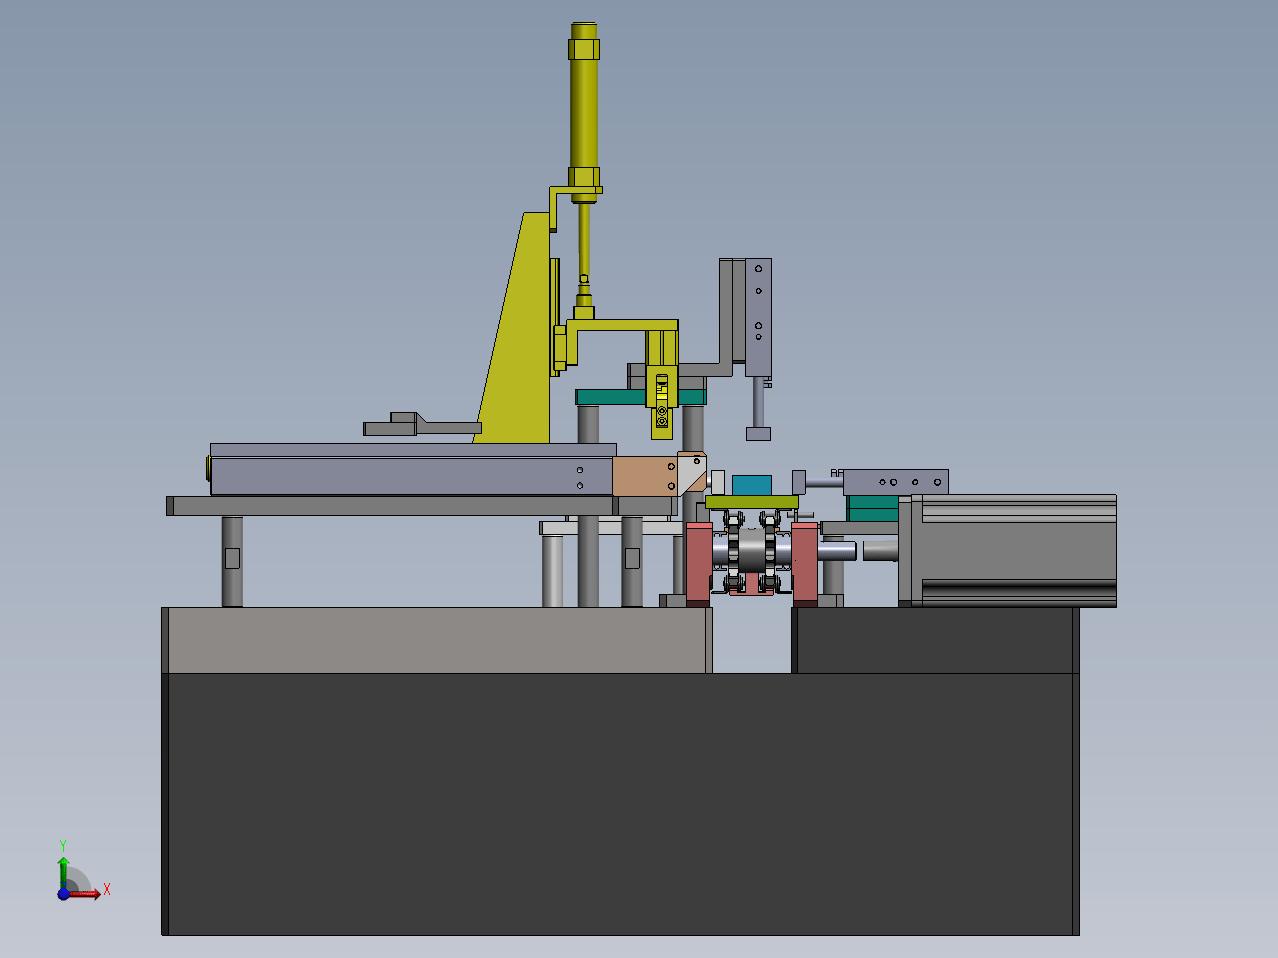Screen dimensions: 1278x958
Task: Select the teal spacer blocks beside motor
Action: pos(873,508)
